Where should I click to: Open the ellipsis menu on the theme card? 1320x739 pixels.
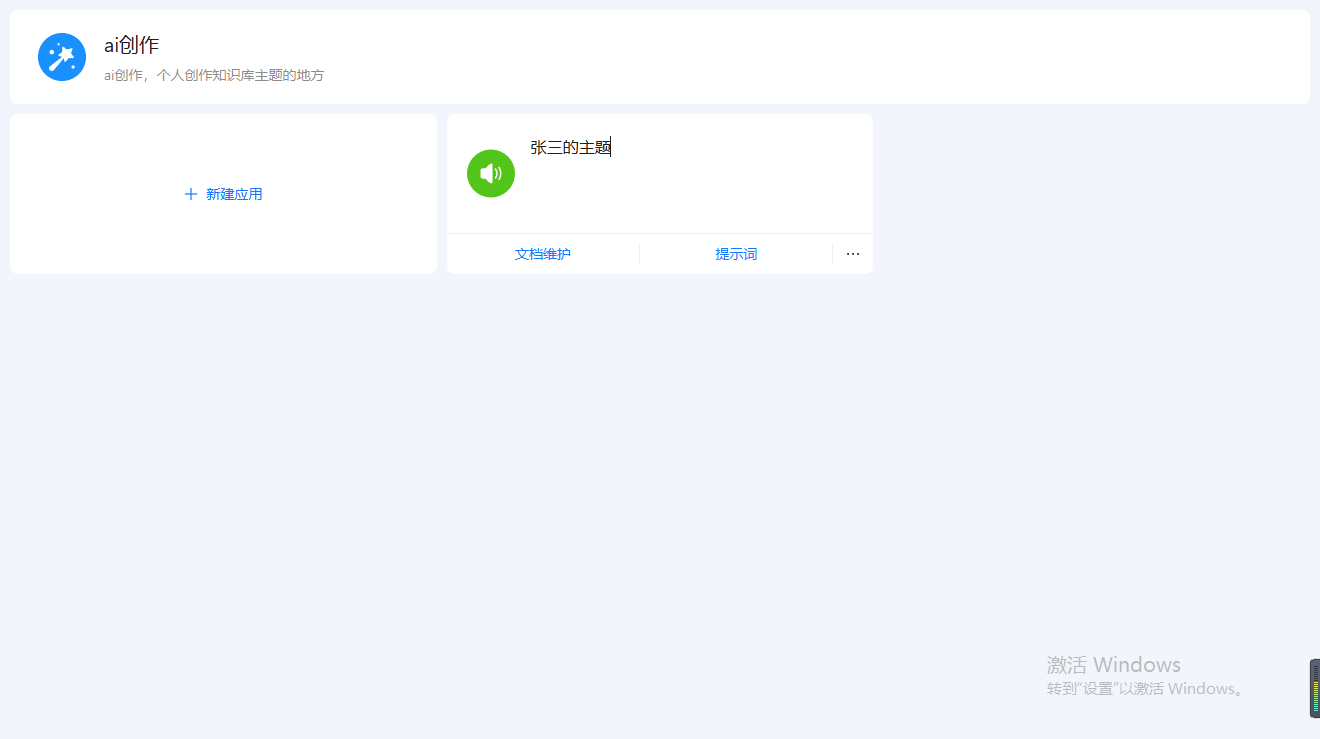click(x=852, y=254)
